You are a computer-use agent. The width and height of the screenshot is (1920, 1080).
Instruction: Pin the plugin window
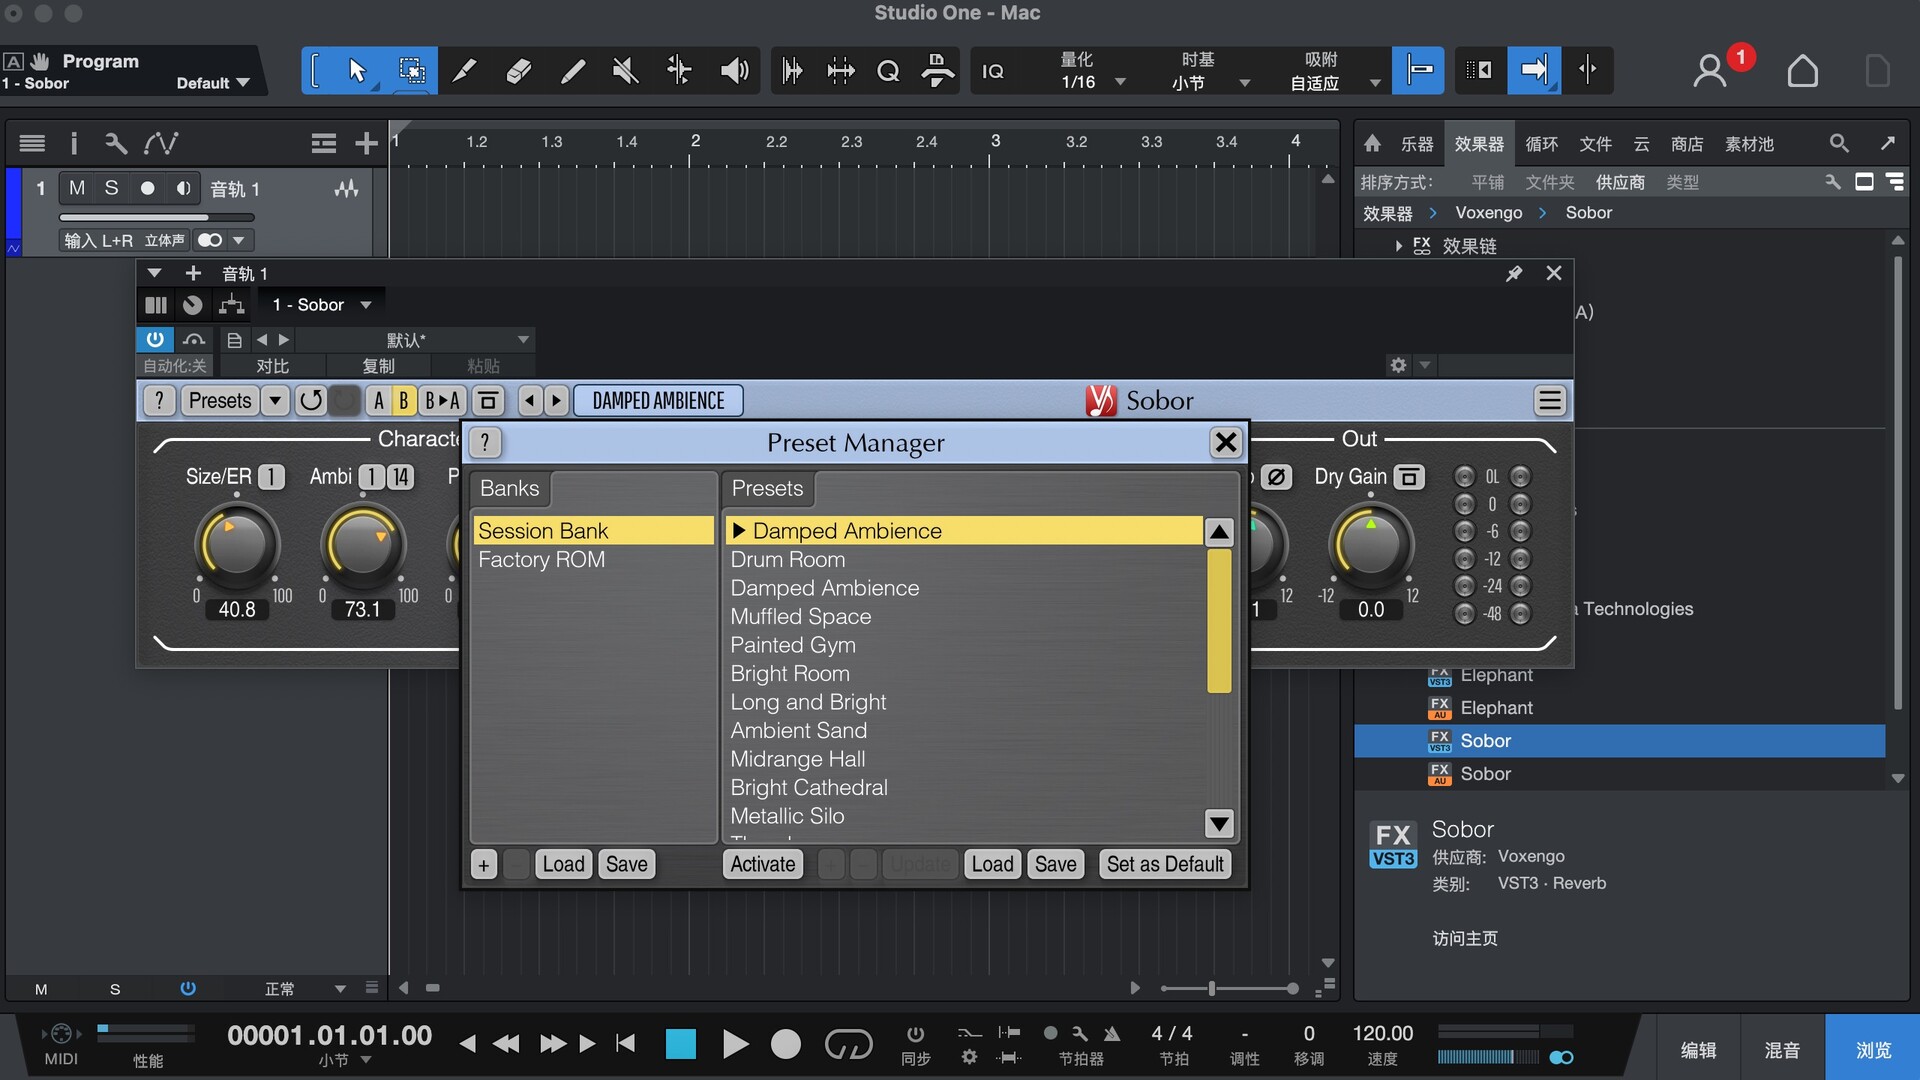pyautogui.click(x=1514, y=274)
